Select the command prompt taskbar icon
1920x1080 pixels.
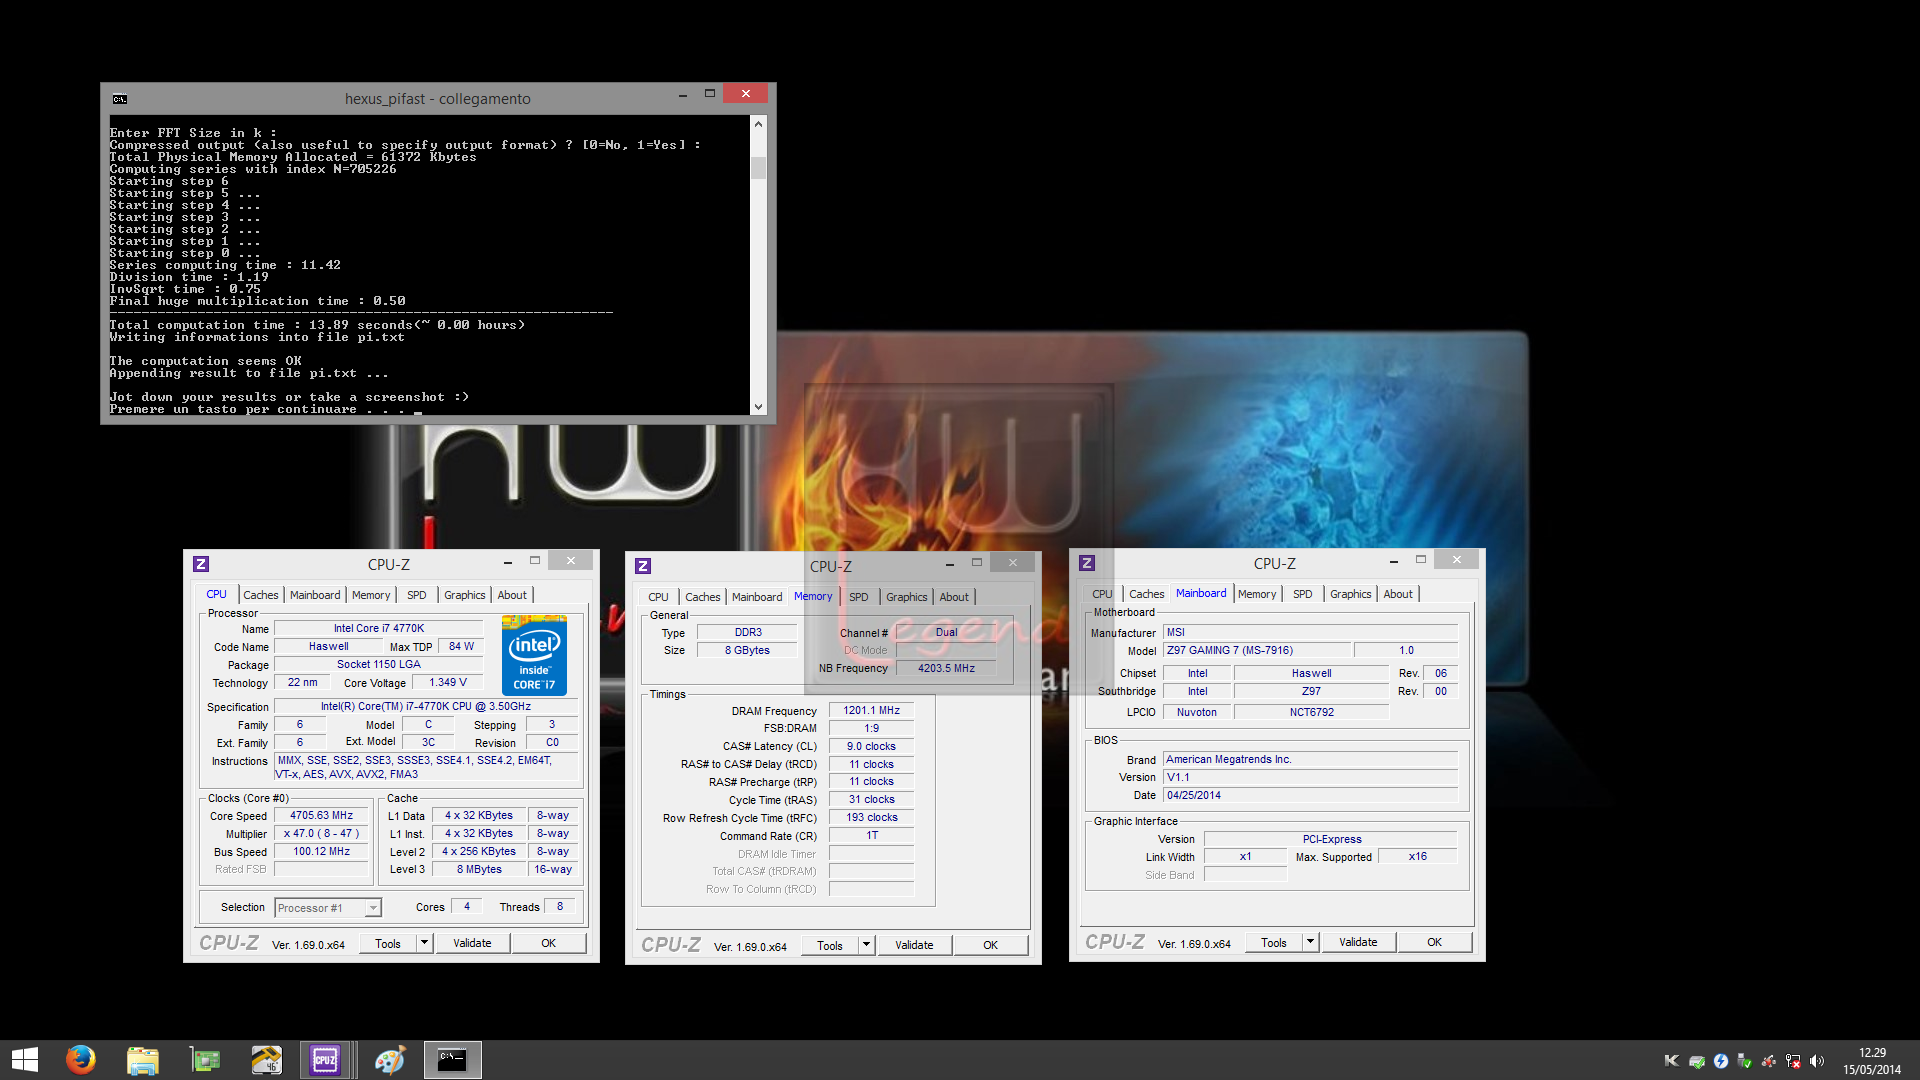[452, 1060]
